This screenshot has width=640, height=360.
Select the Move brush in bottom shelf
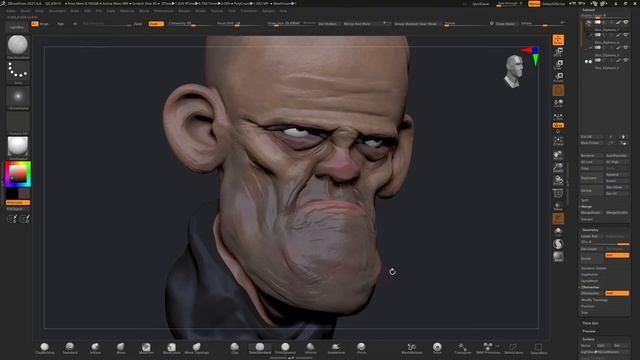[121, 348]
